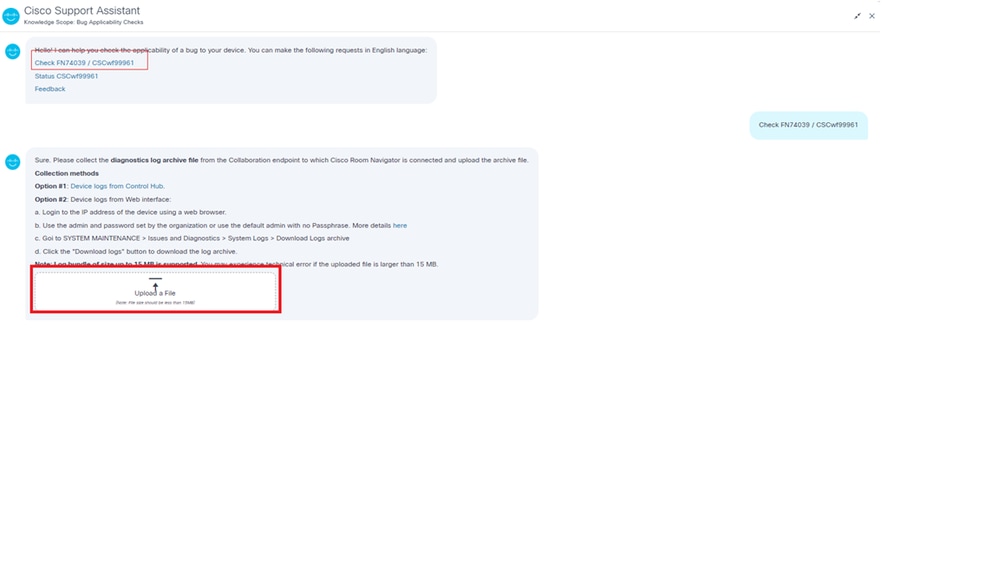Viewport: 999px width, 562px height.
Task: Click the Knowledge Scope: Bug Applicability Checks subtitle
Action: pyautogui.click(x=83, y=22)
